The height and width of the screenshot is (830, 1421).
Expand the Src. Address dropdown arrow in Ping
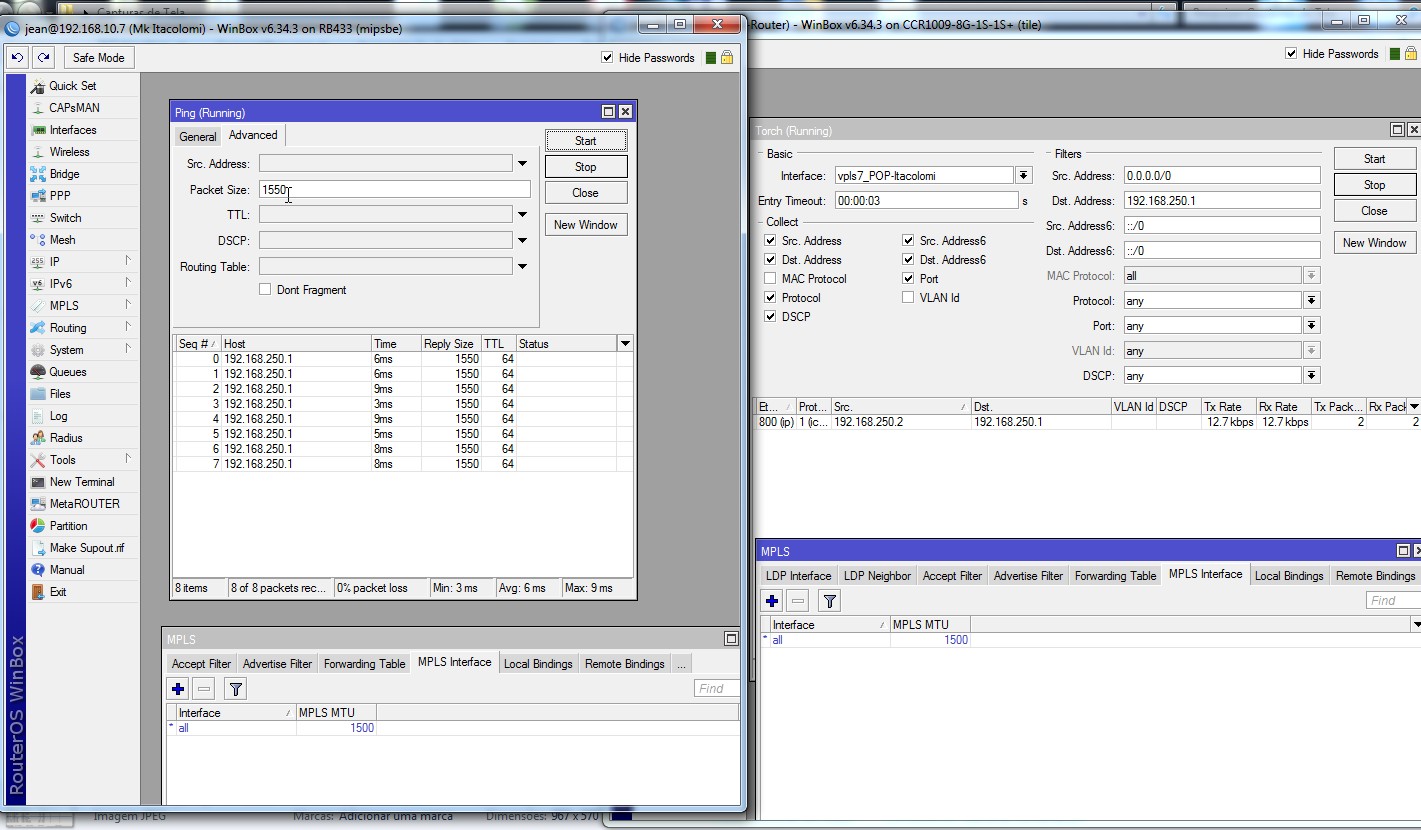click(x=522, y=164)
